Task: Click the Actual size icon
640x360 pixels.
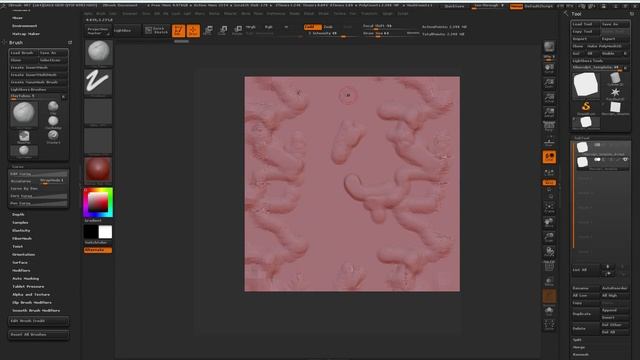Action: pyautogui.click(x=549, y=98)
